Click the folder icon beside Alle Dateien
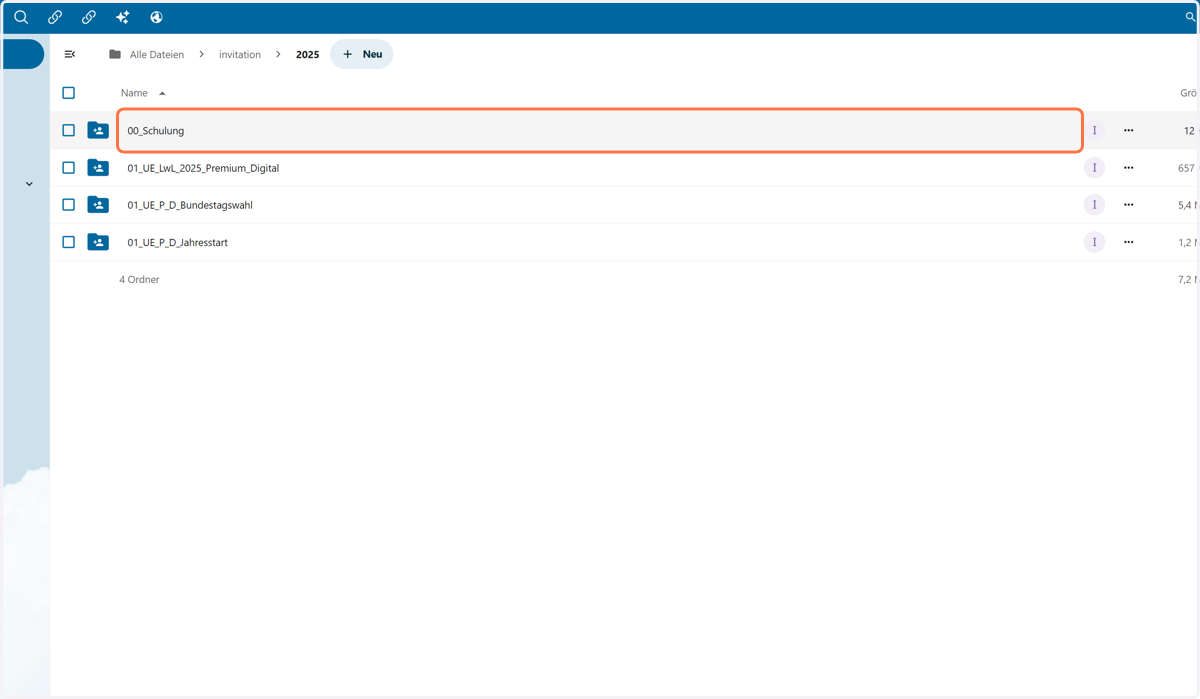This screenshot has width=1200, height=699. pyautogui.click(x=115, y=54)
